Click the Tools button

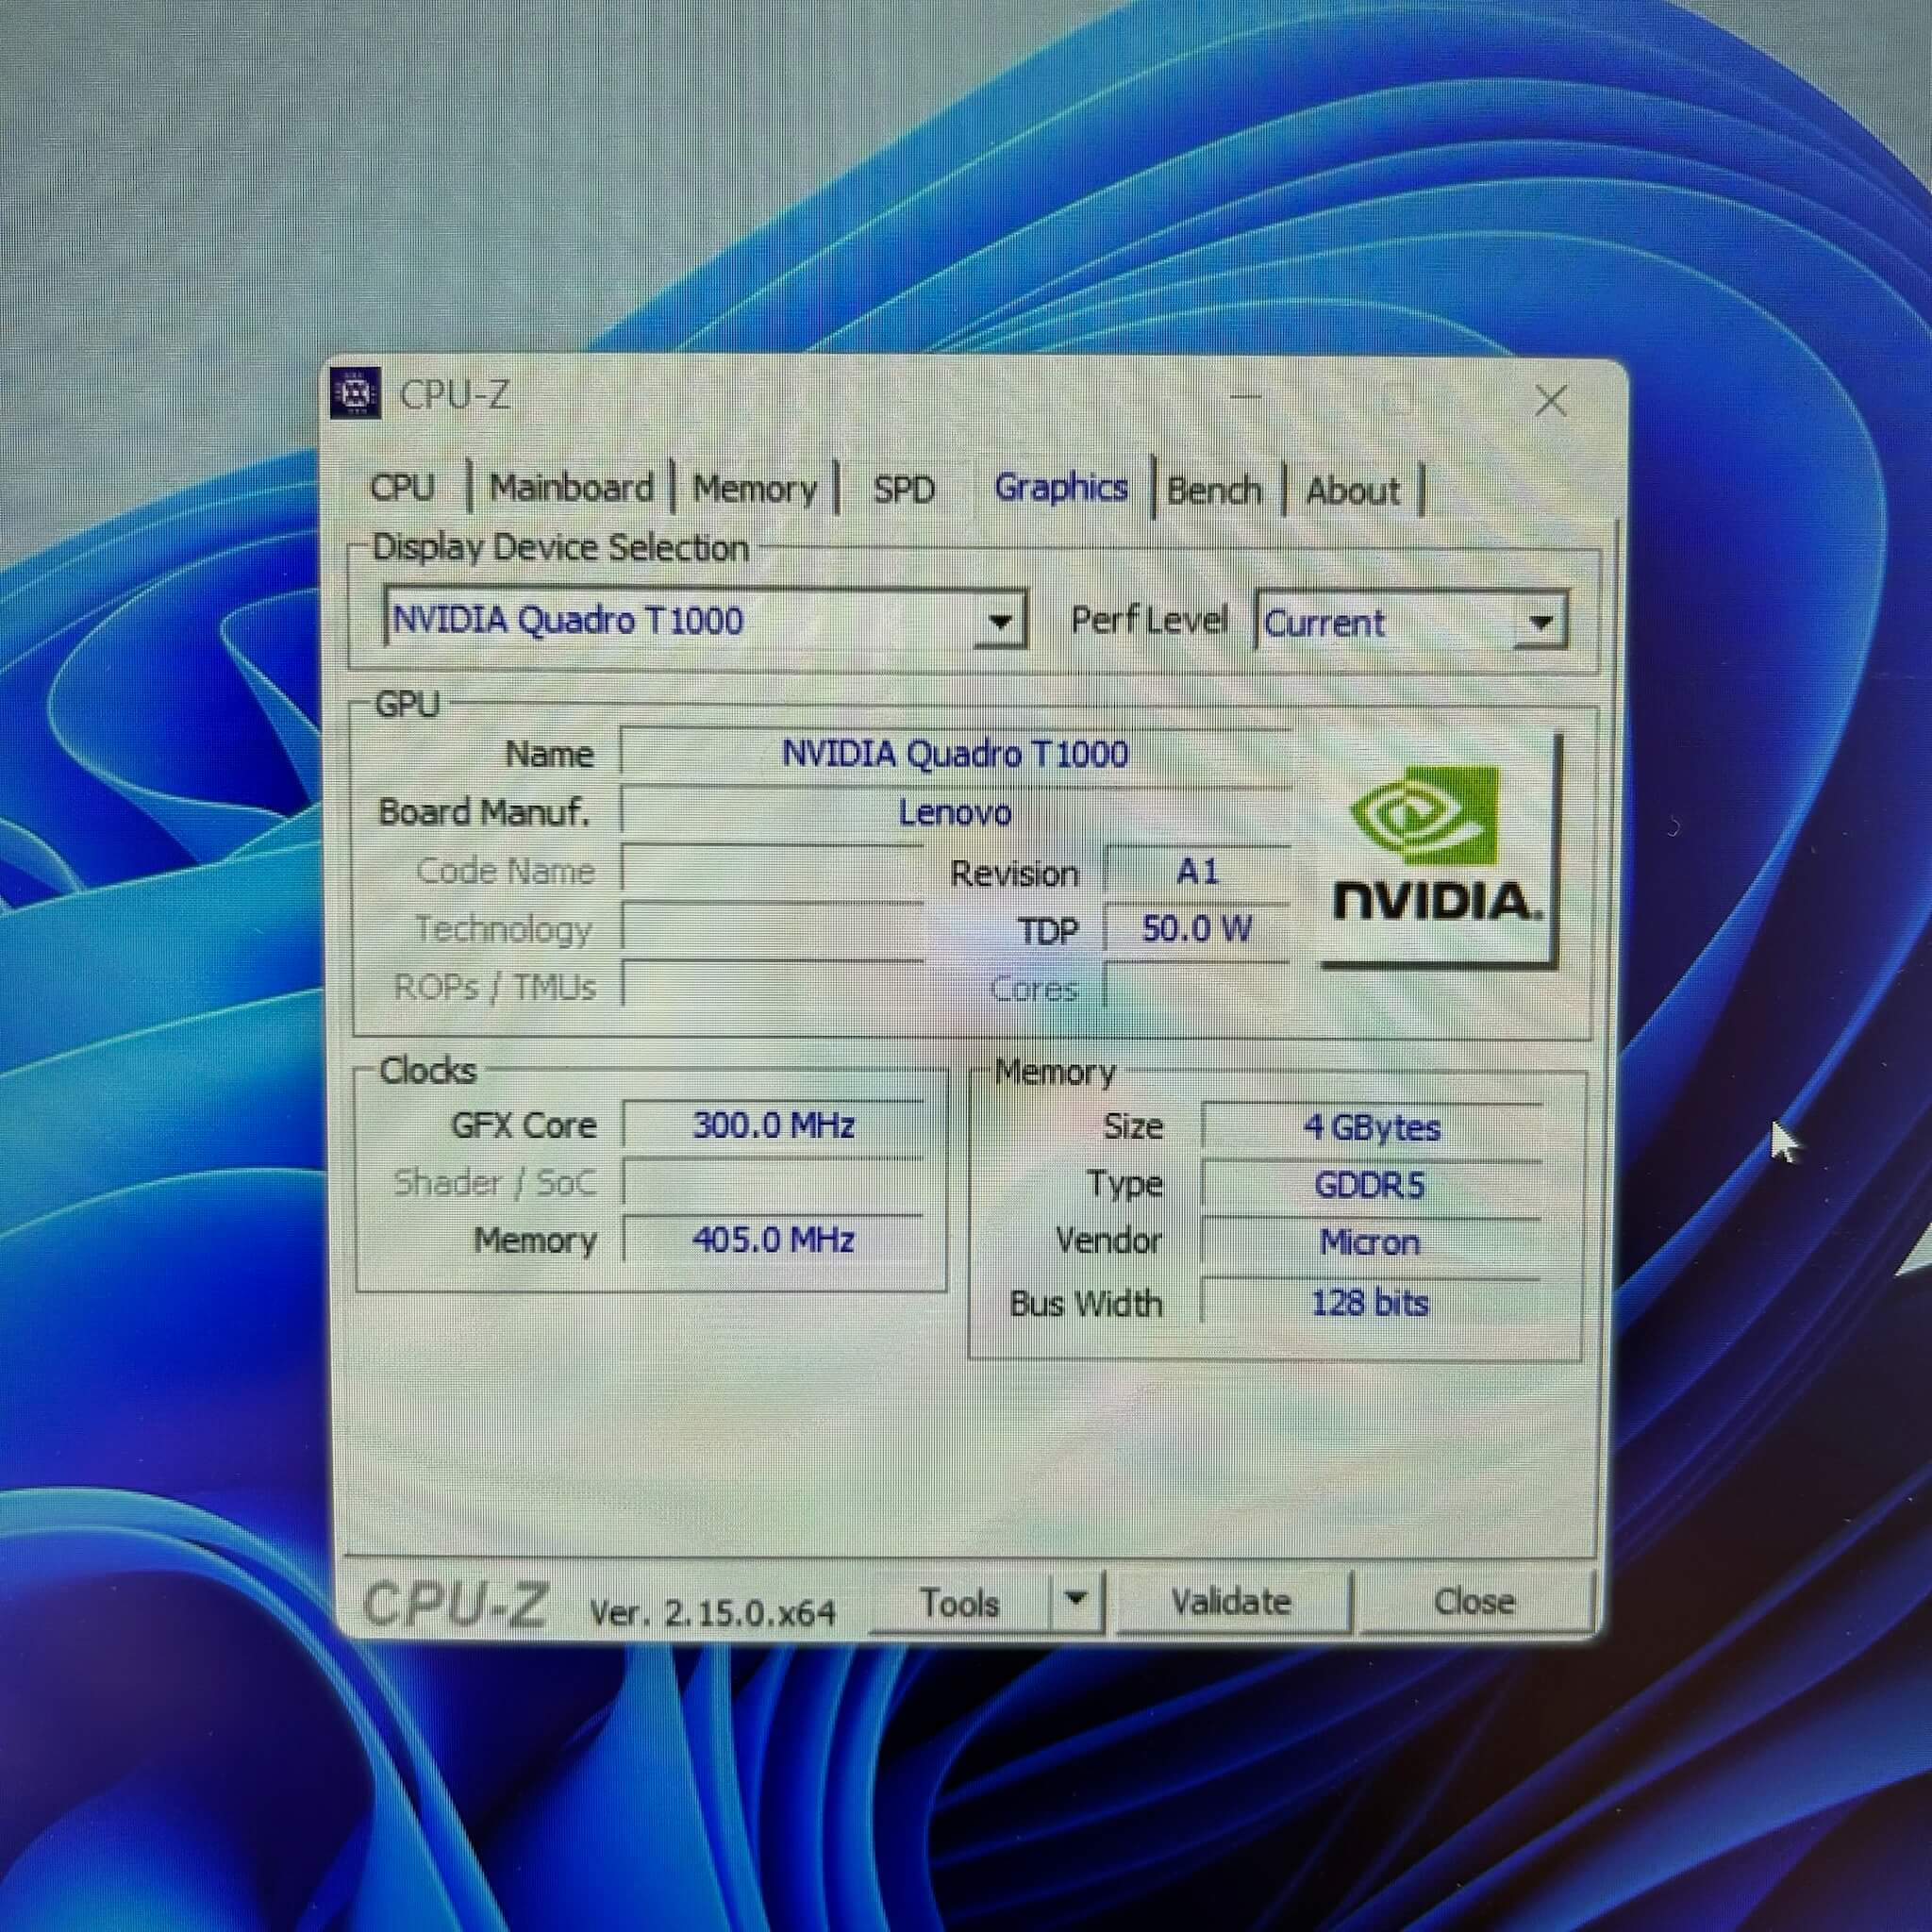(x=960, y=1602)
